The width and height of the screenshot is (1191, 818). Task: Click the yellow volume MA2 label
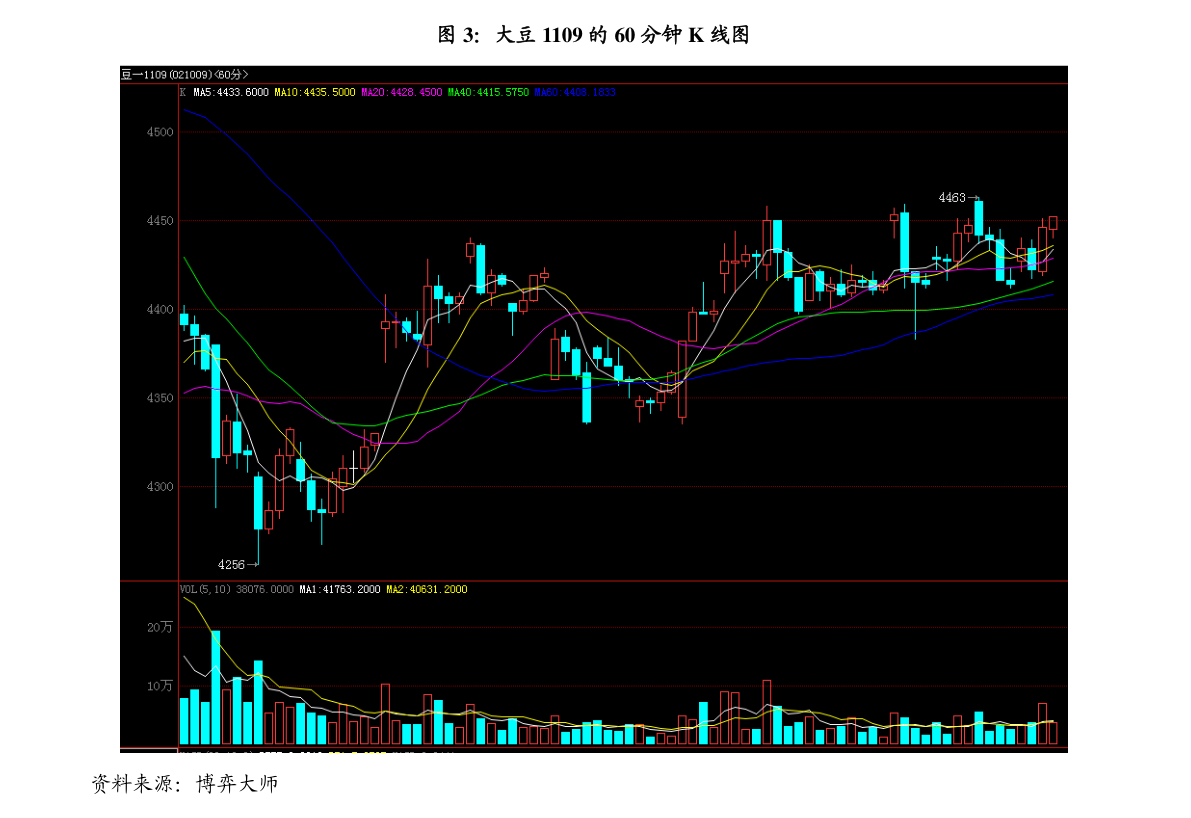[x=426, y=590]
